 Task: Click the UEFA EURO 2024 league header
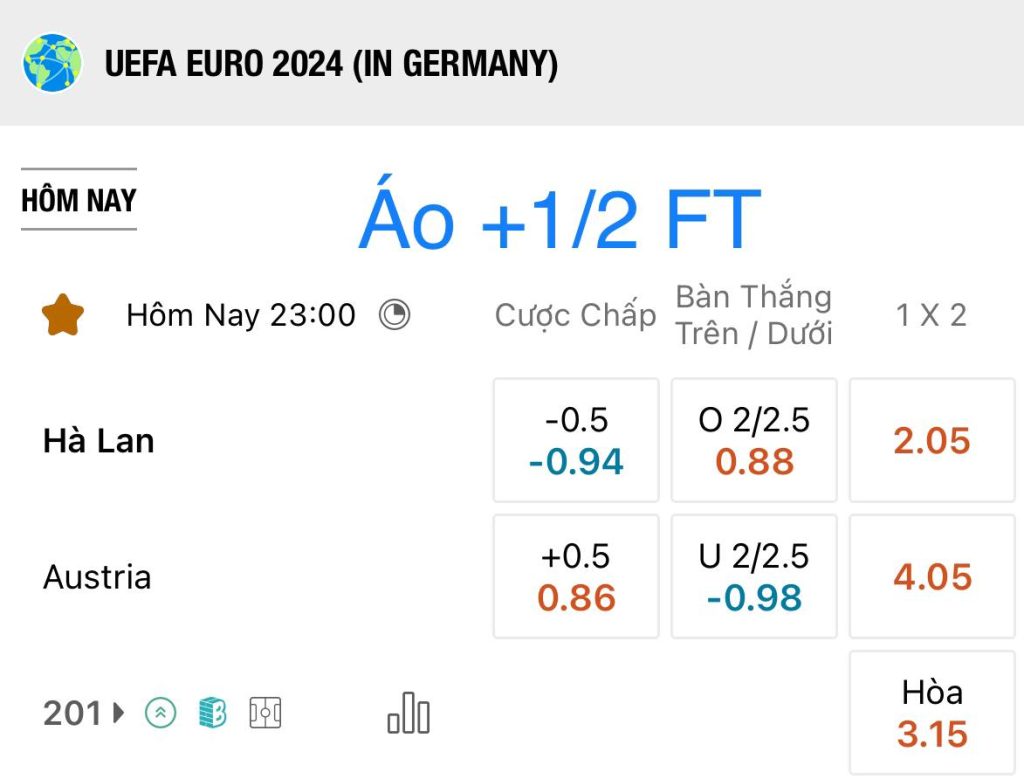pos(331,64)
